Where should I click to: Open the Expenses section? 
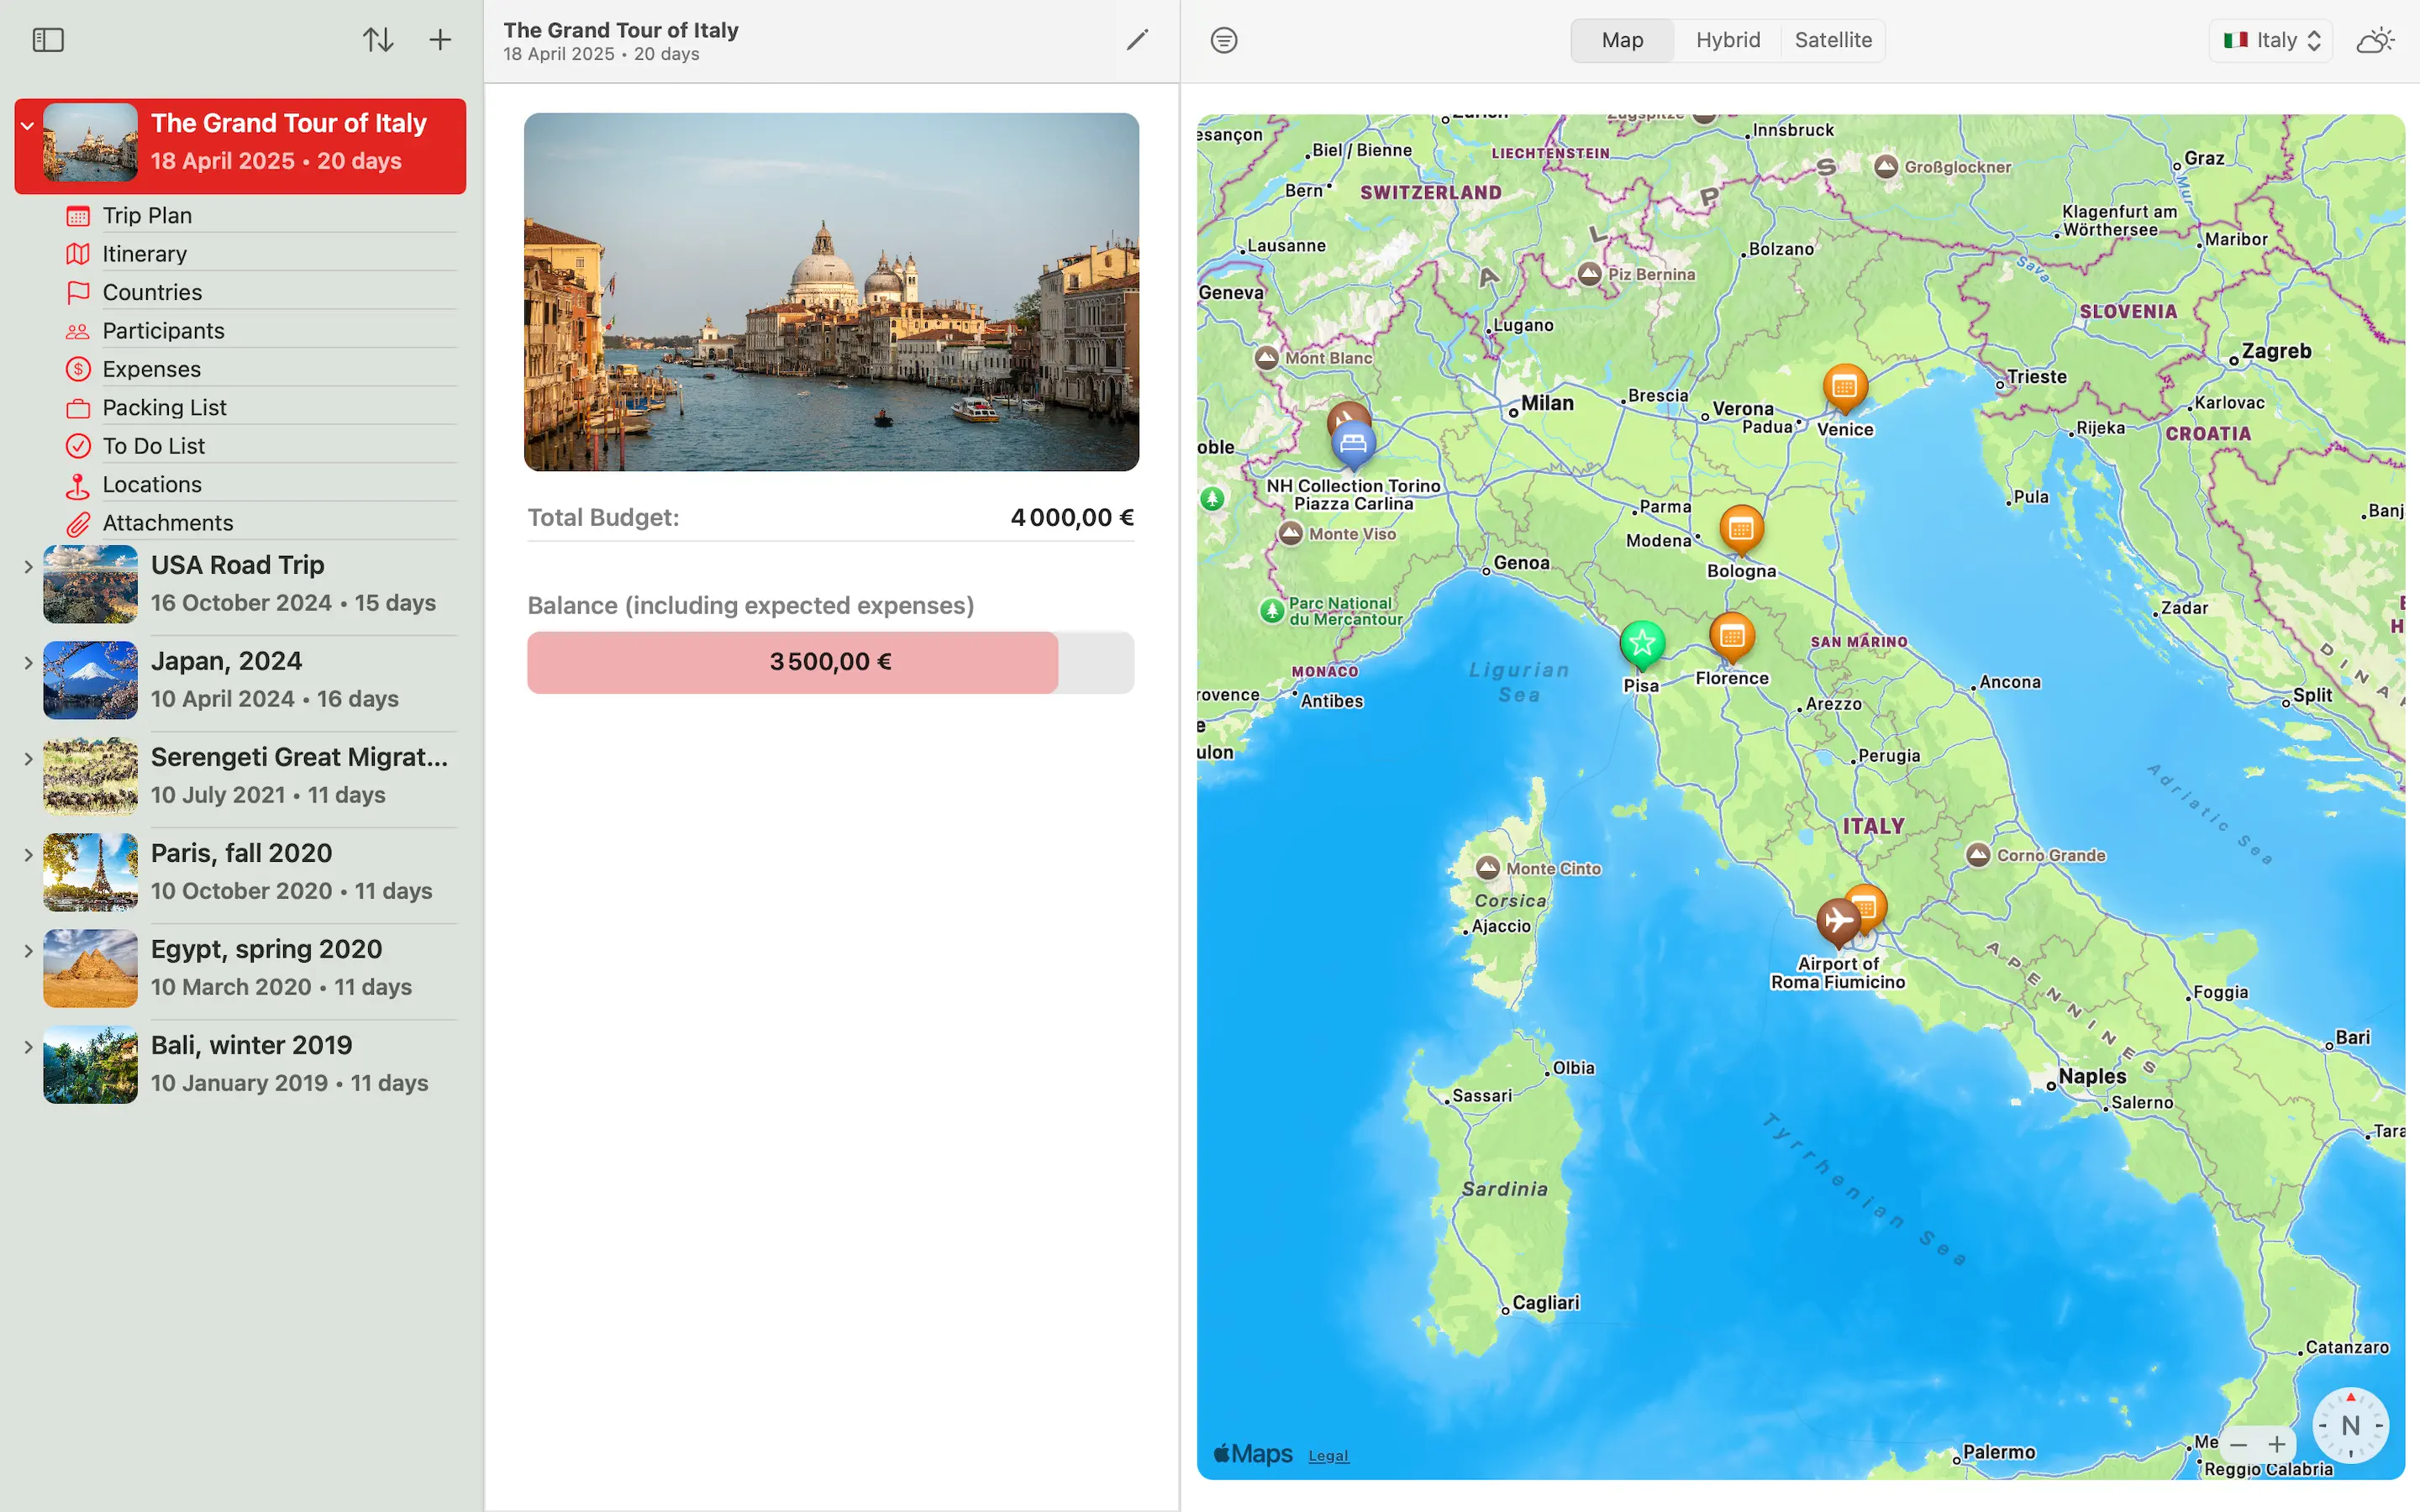[x=152, y=369]
